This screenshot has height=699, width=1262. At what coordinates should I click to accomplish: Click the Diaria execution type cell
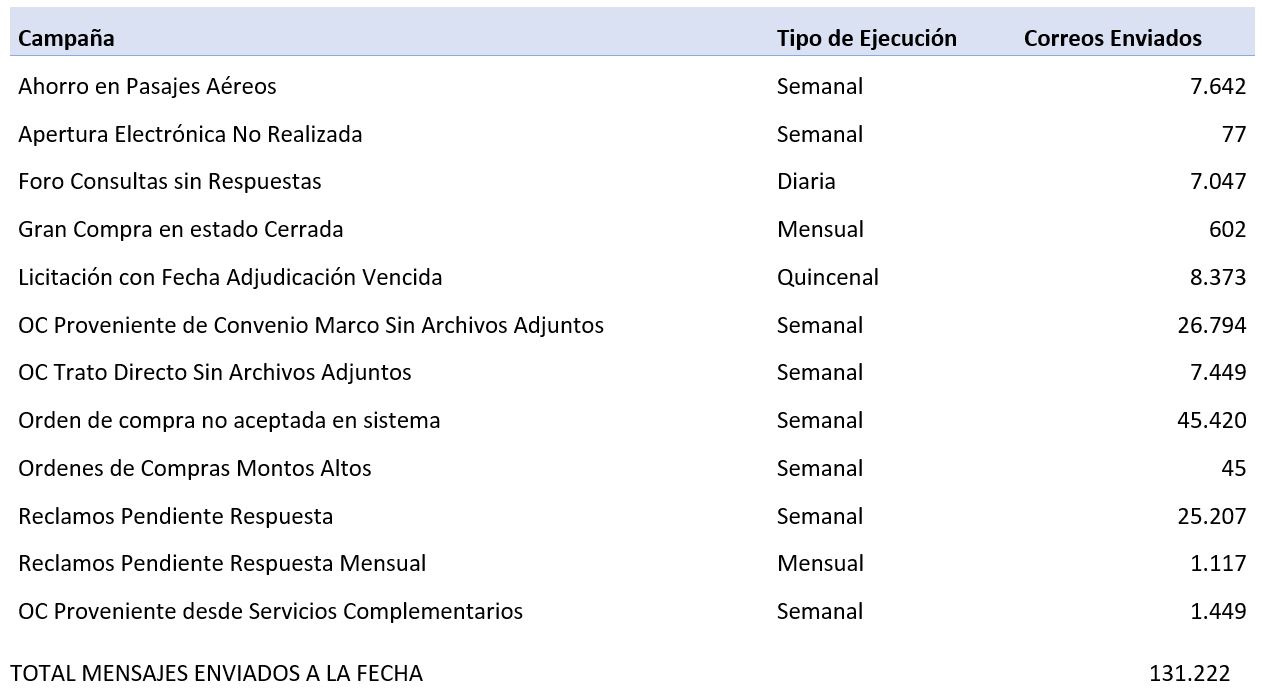[x=806, y=181]
